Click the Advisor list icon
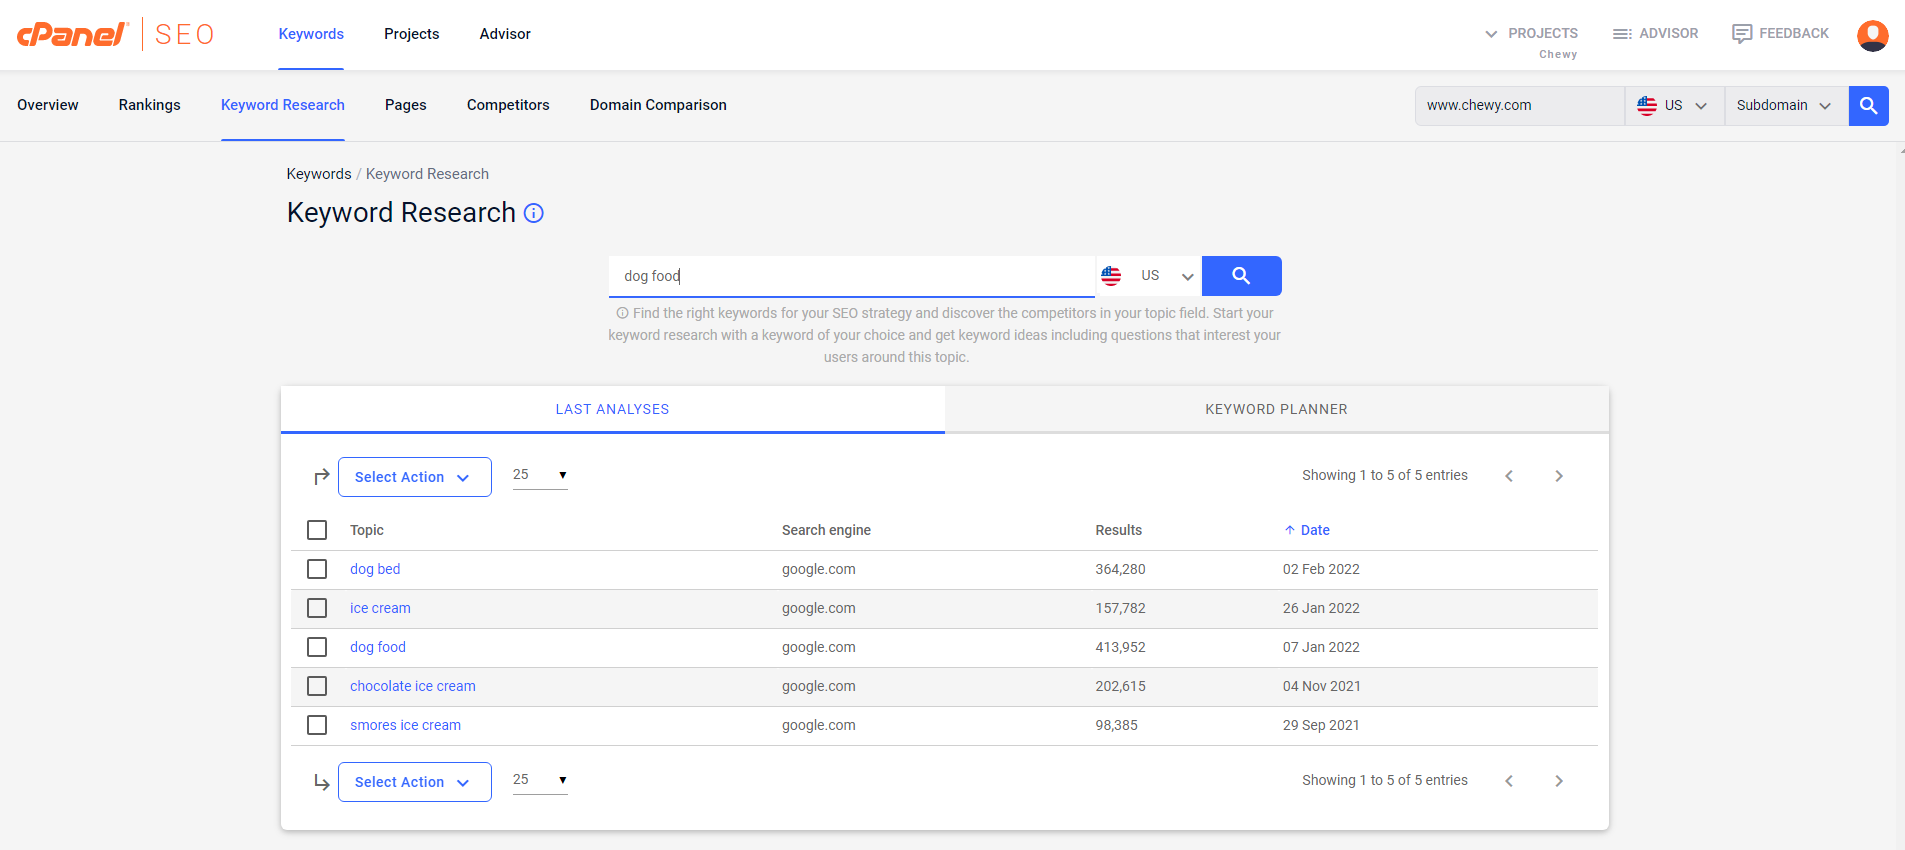Screen dimensions: 1905x850 coord(1622,34)
